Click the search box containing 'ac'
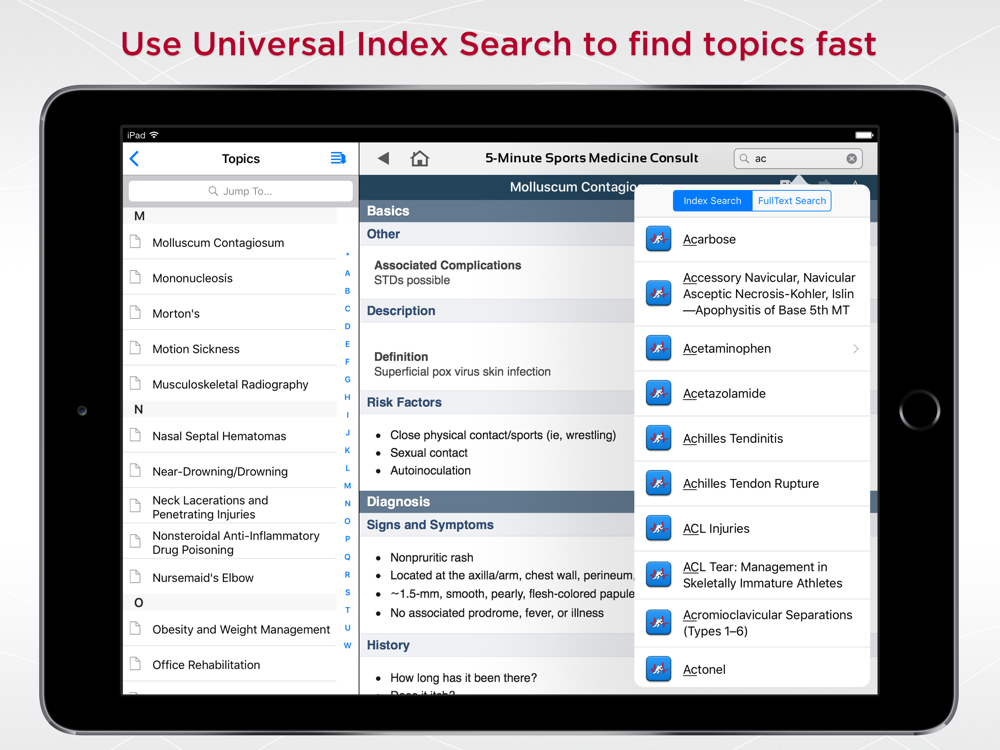 (x=798, y=159)
